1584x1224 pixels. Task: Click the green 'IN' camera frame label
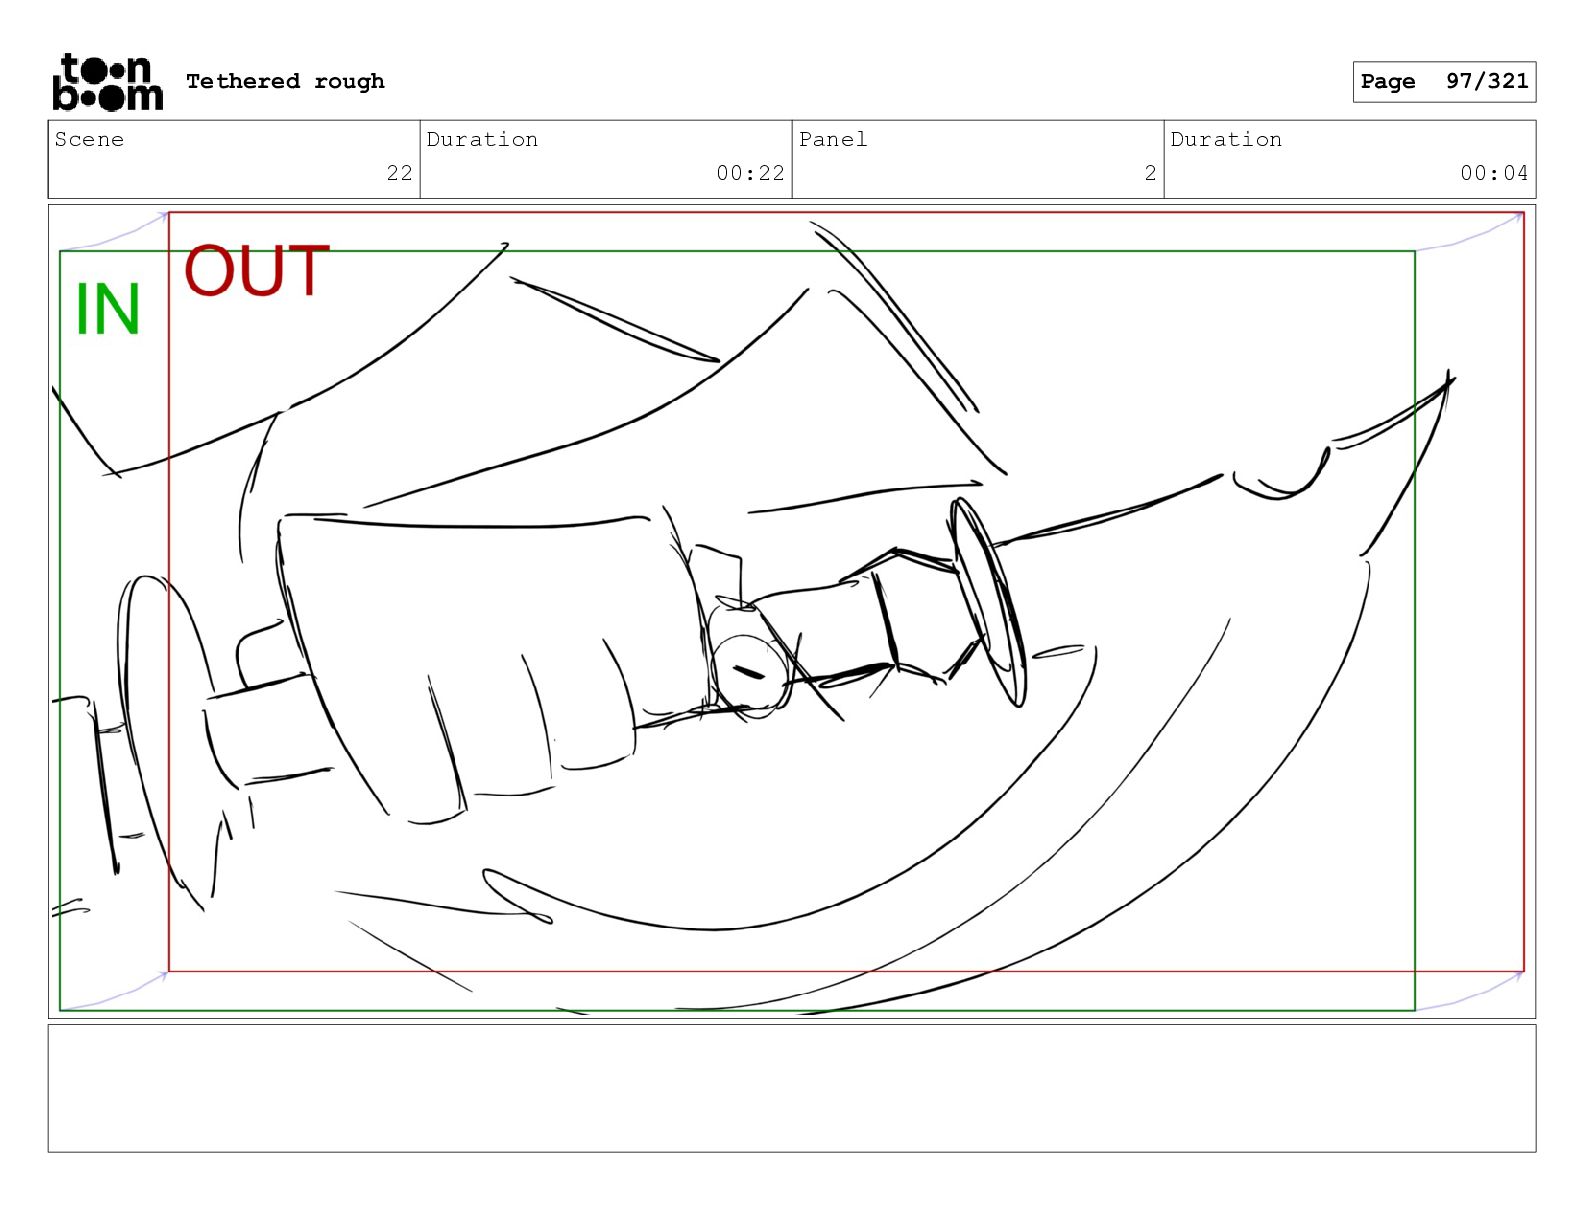(108, 309)
